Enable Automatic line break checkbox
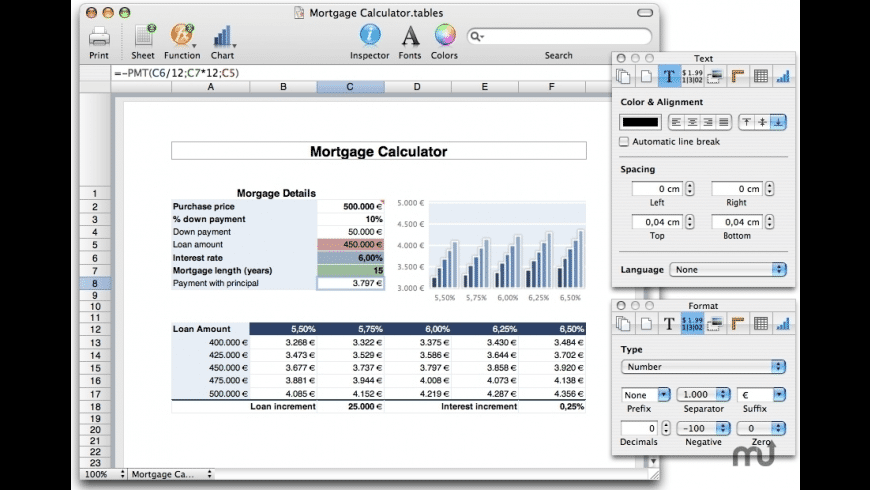870x490 pixels. pyautogui.click(x=624, y=142)
